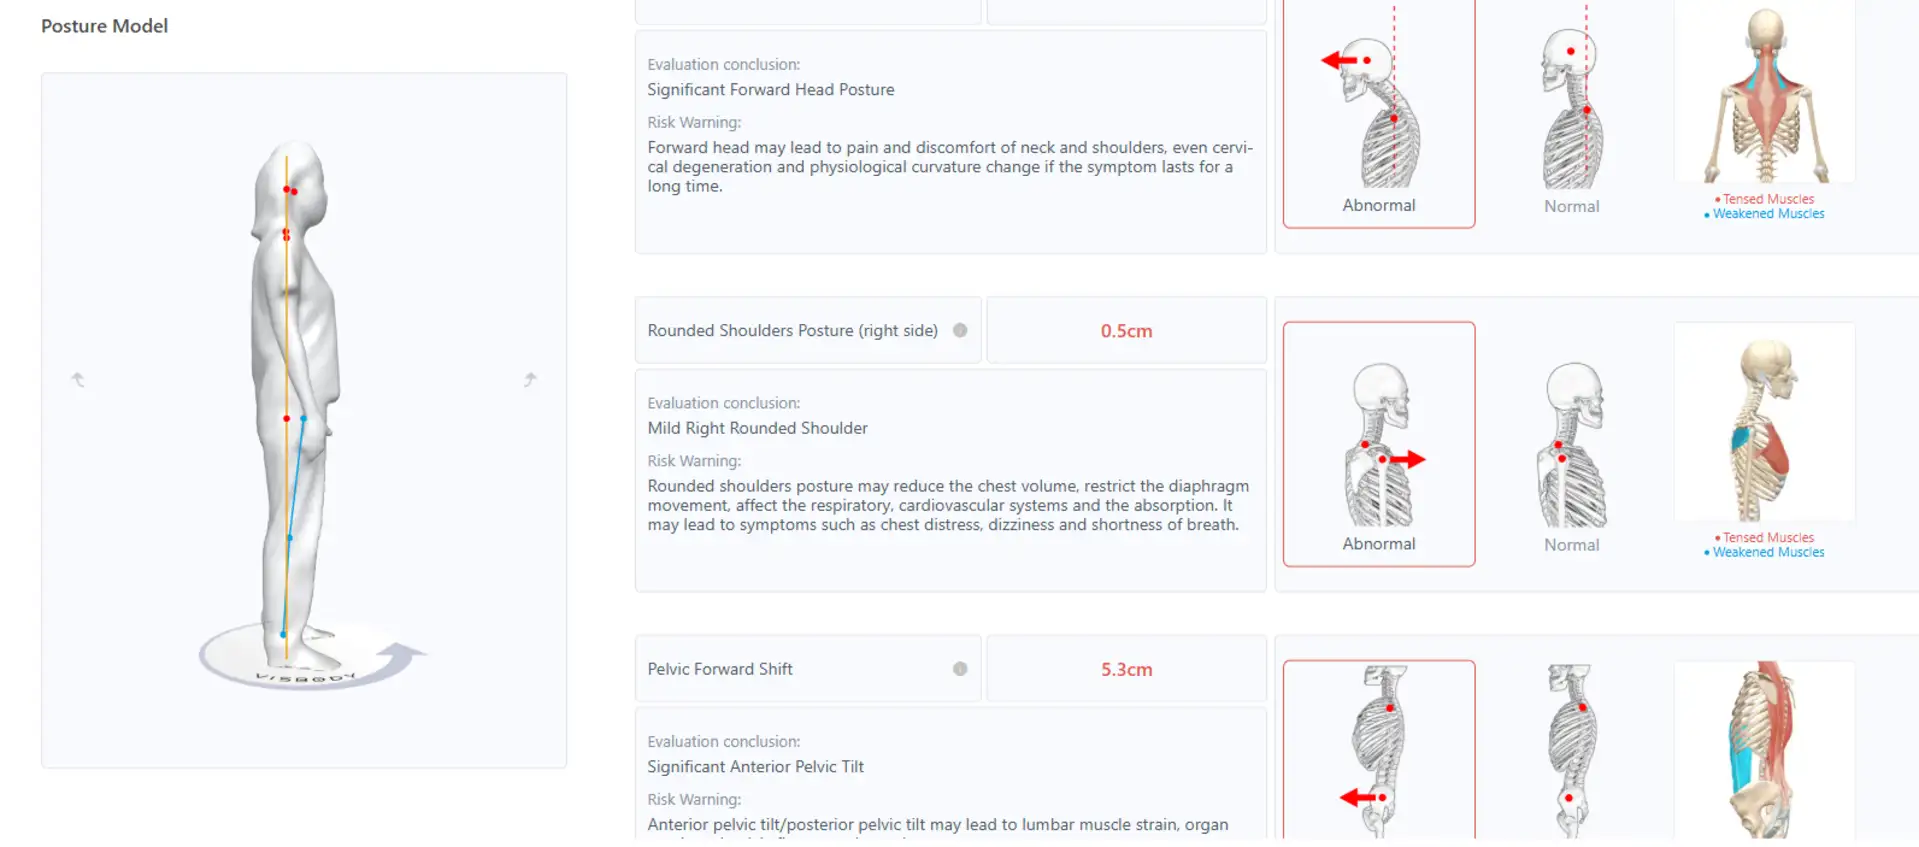Select the normal pelvic spine illustration
Screen dimensions: 1919x847
pos(1572,750)
